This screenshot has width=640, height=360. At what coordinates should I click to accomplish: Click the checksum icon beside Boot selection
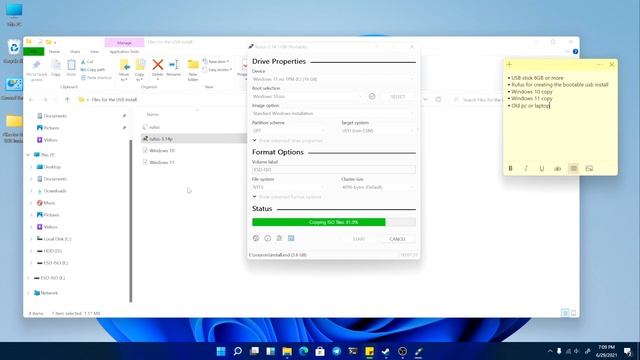point(372,96)
